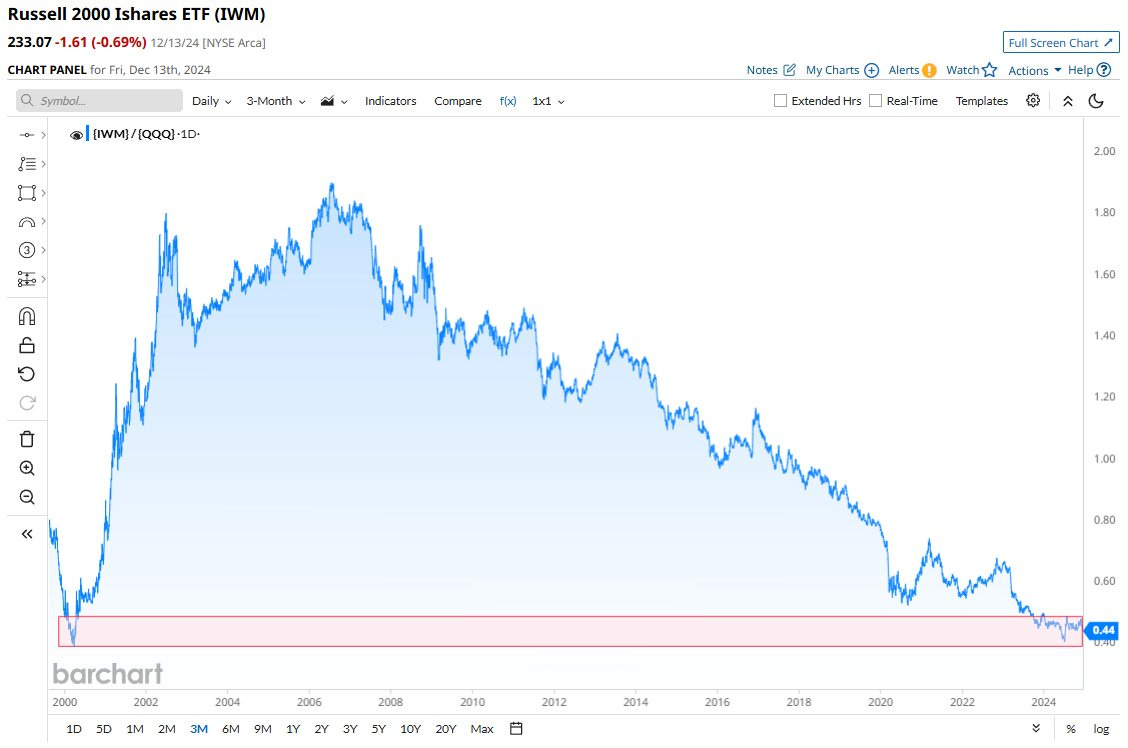Select the 1M time range
1128x748 pixels.
click(x=135, y=729)
